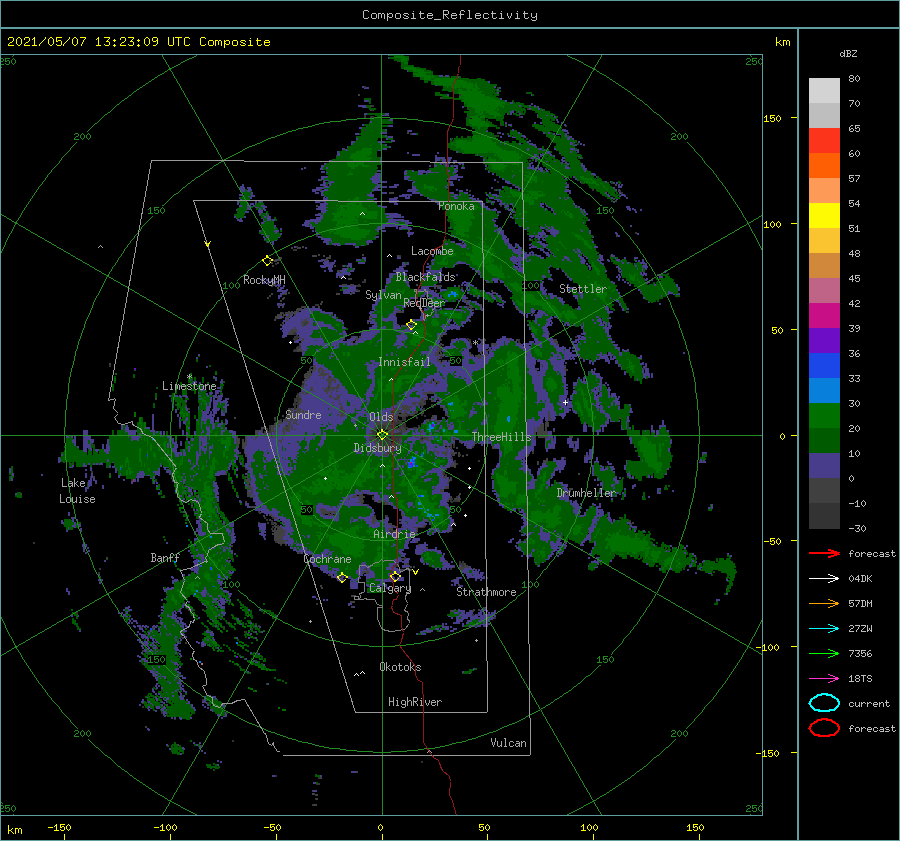Click the HighRiver city label
Viewport: 900px width, 841px height.
(x=414, y=702)
